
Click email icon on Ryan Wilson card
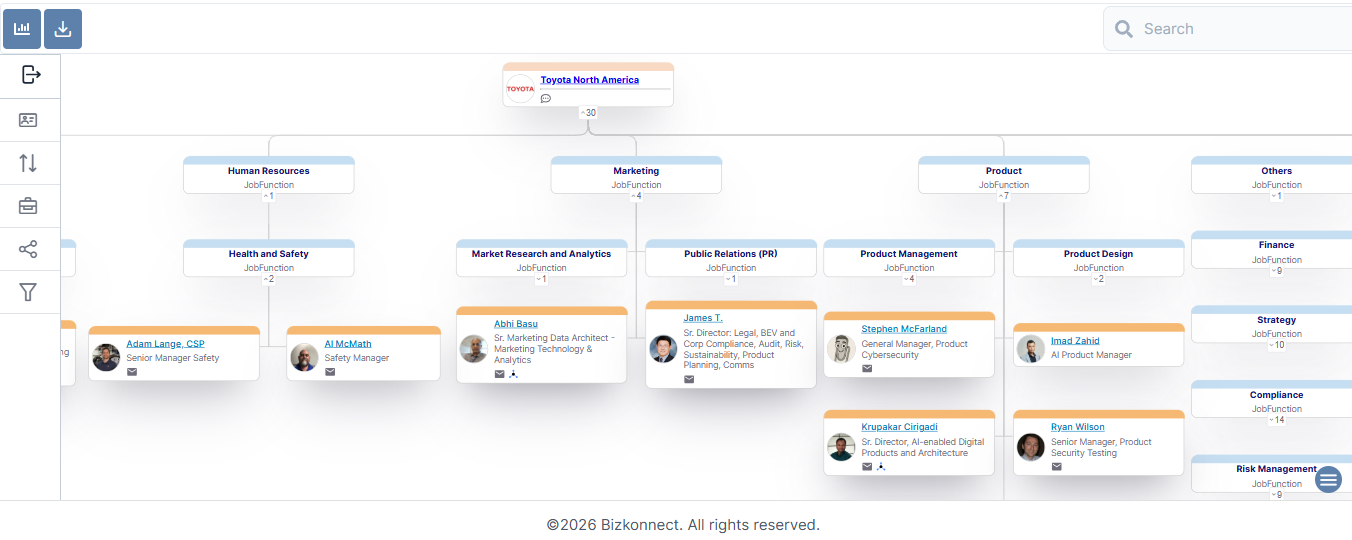coord(1056,466)
